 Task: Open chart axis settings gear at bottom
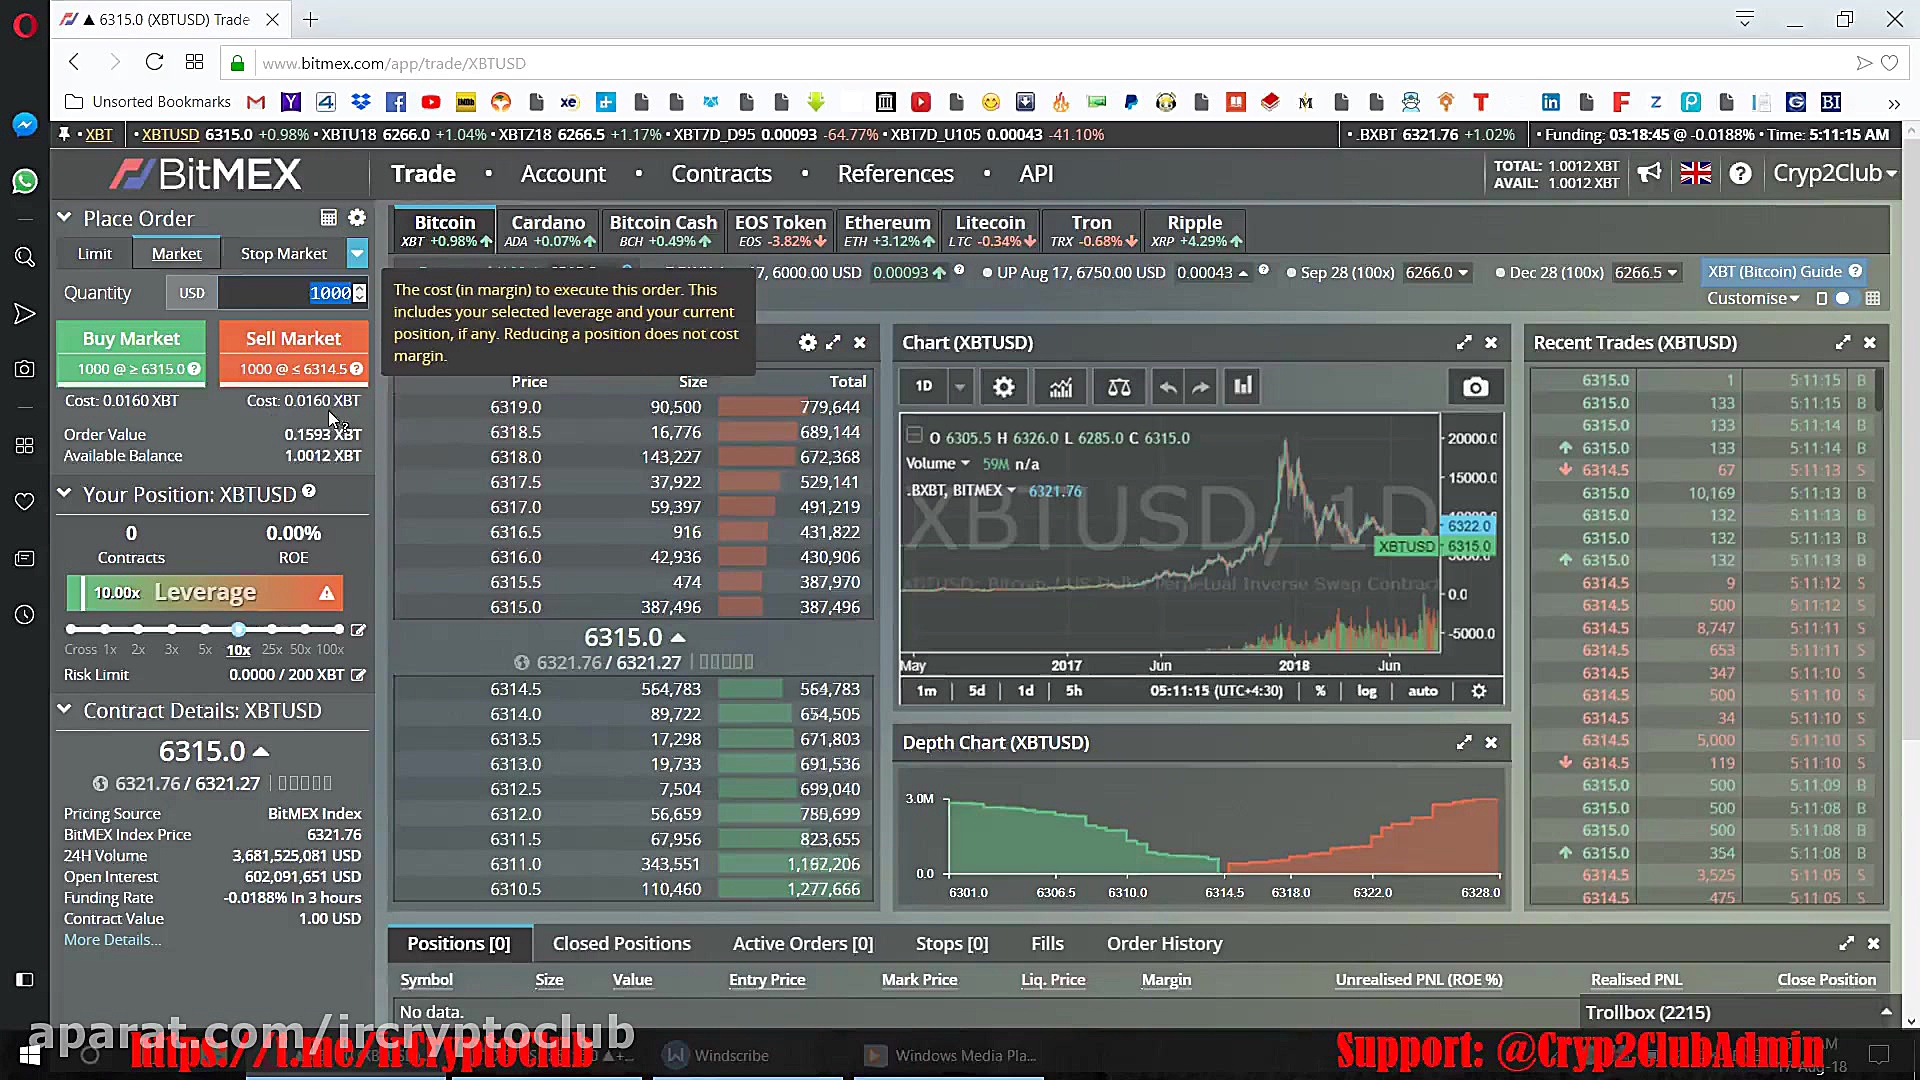pyautogui.click(x=1479, y=691)
